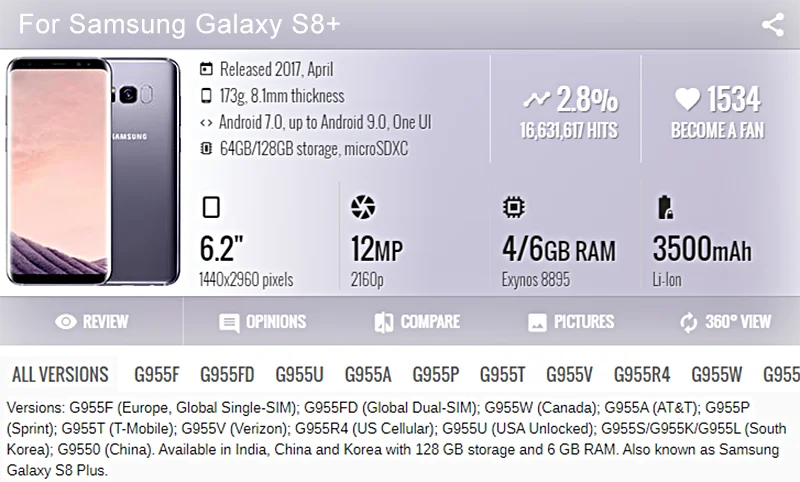Image resolution: width=800 pixels, height=482 pixels.
Task: Select the All Versions tab
Action: click(x=60, y=374)
